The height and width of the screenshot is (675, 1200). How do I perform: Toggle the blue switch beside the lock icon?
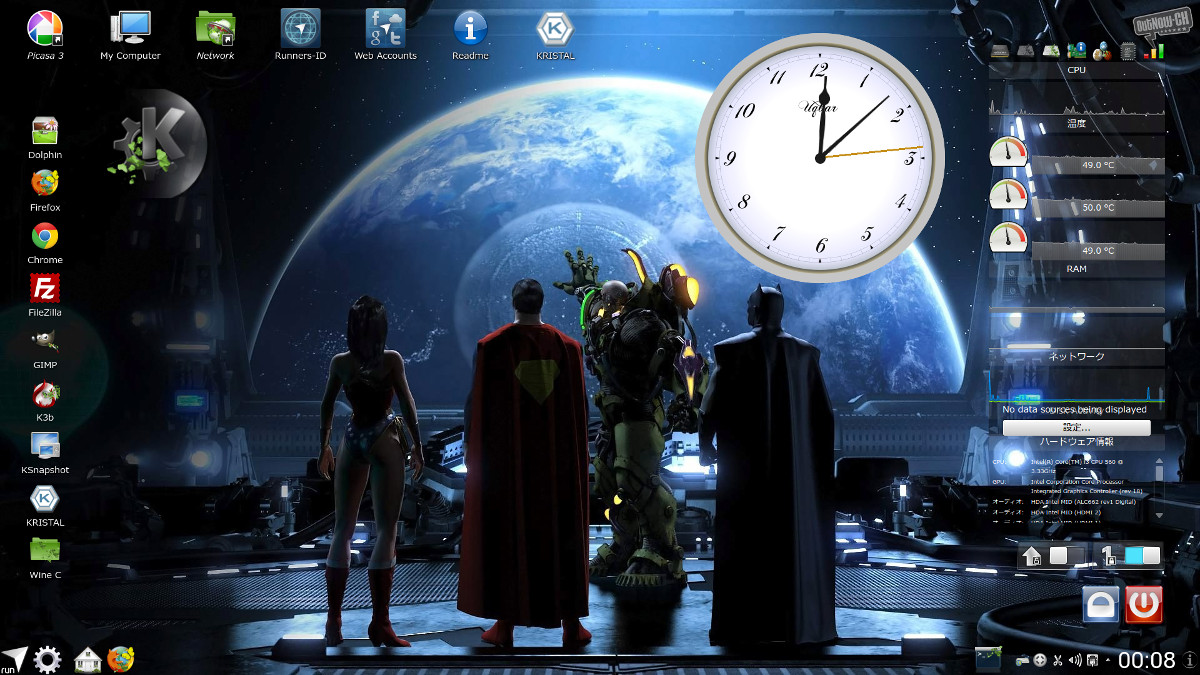(x=1142, y=555)
